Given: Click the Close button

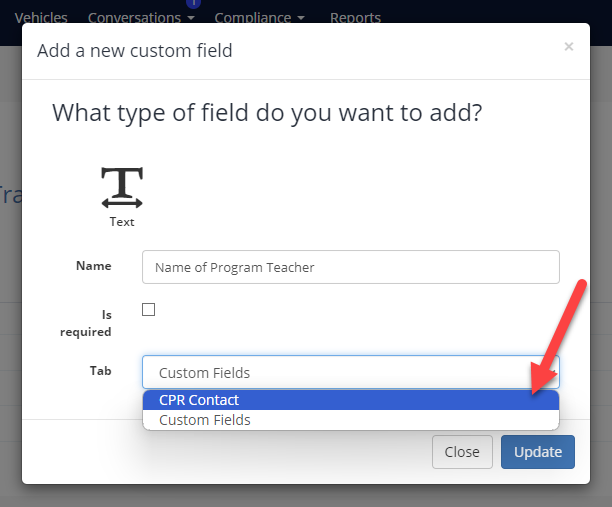Looking at the screenshot, I should point(462,452).
